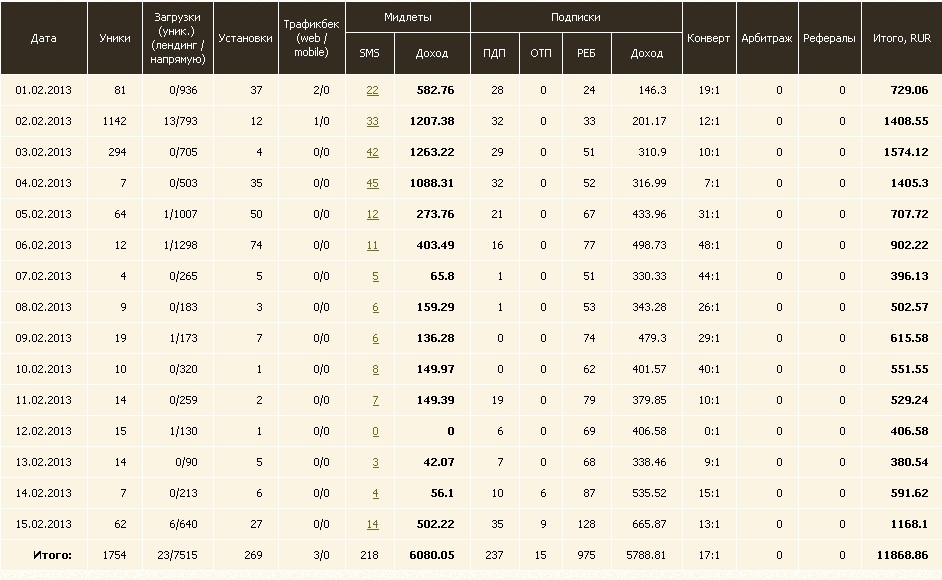
Task: Click the Итого, RUR column header
Action: click(x=902, y=38)
